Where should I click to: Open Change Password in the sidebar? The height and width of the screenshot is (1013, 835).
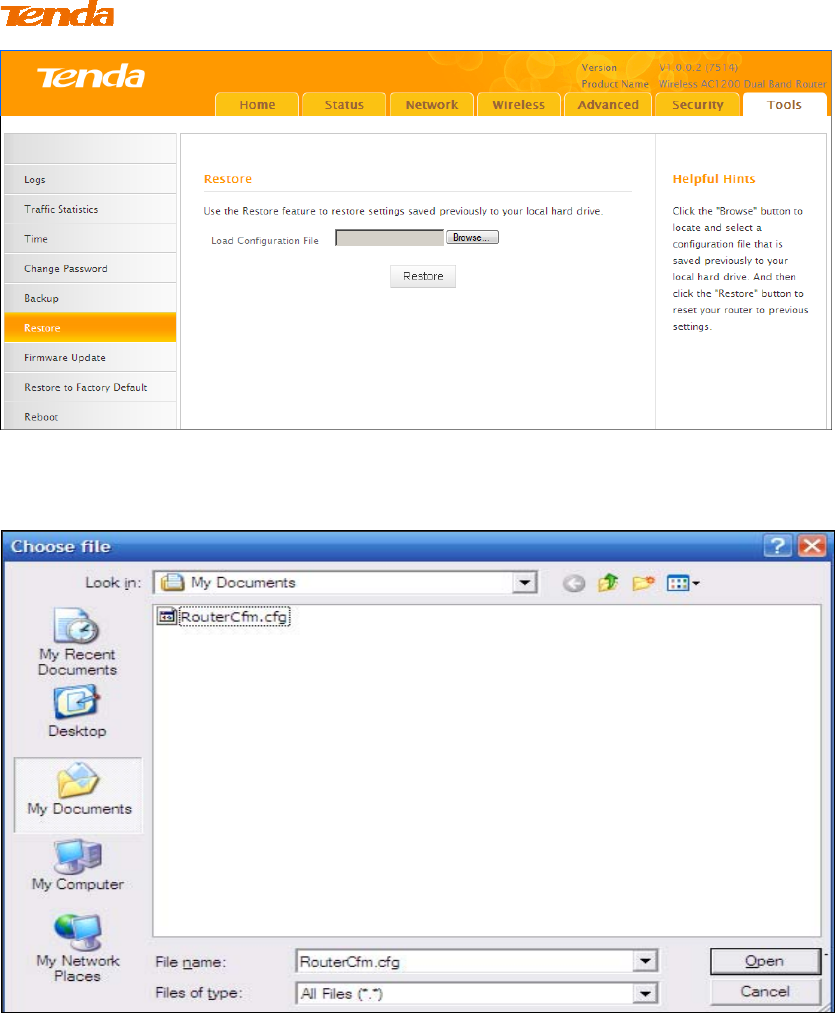pyautogui.click(x=90, y=268)
